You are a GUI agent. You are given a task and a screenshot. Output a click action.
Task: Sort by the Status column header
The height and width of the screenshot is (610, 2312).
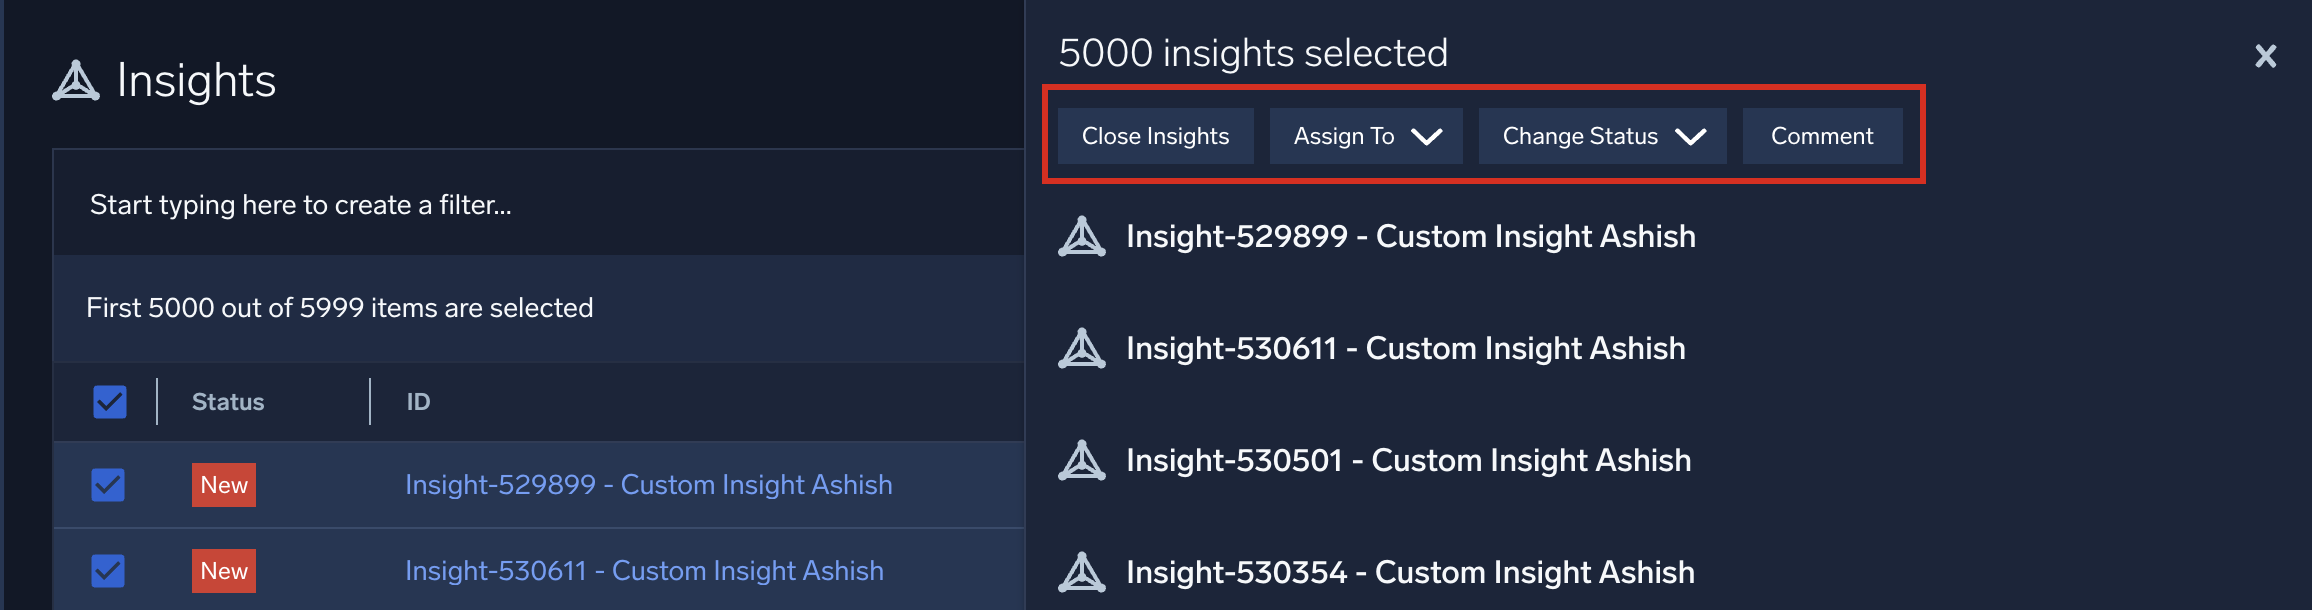pyautogui.click(x=228, y=402)
